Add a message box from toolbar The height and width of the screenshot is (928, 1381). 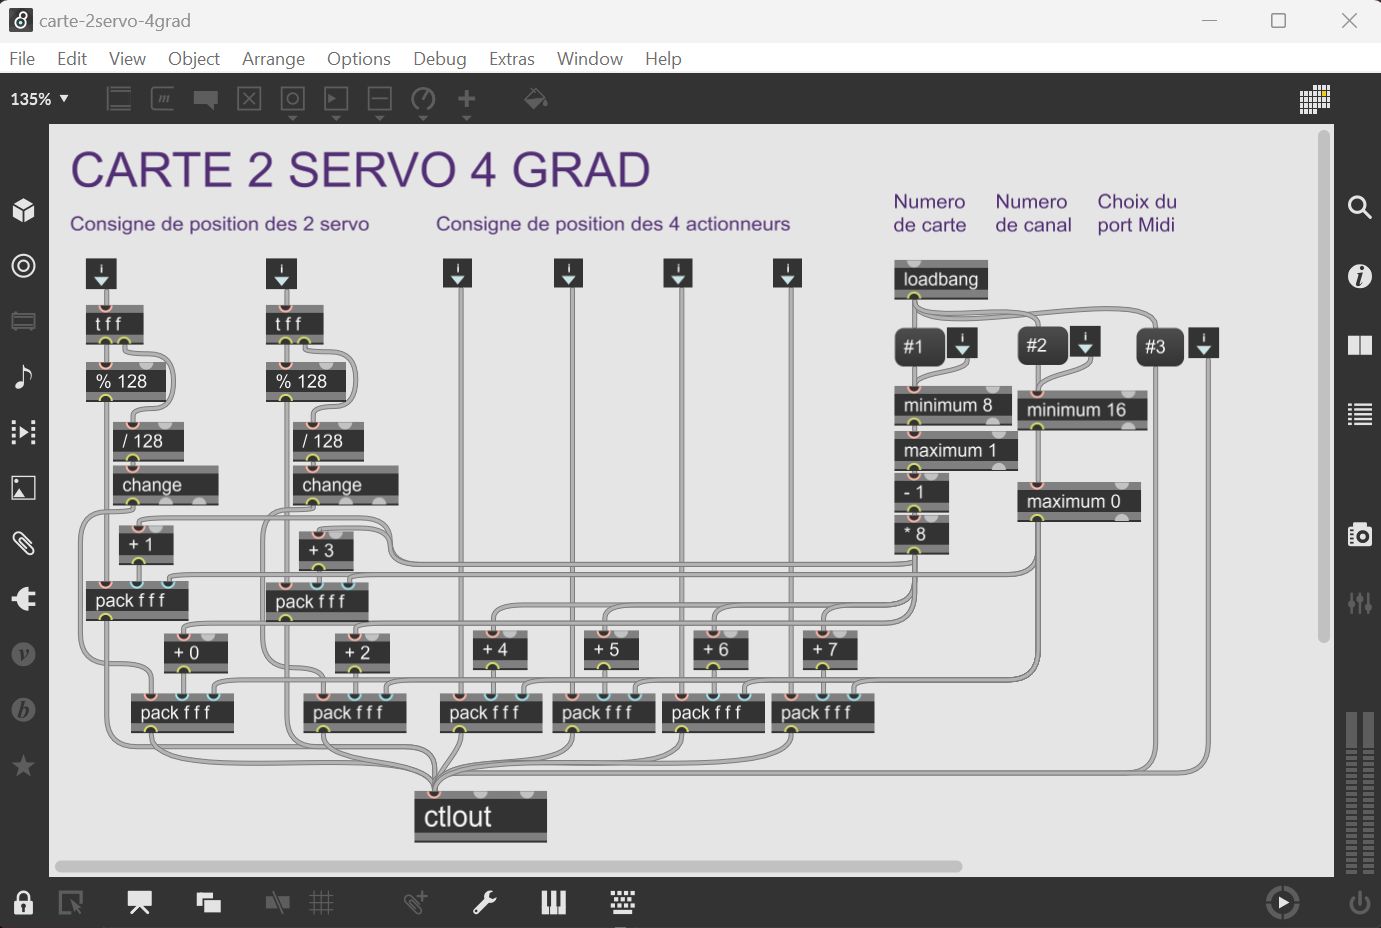point(162,99)
